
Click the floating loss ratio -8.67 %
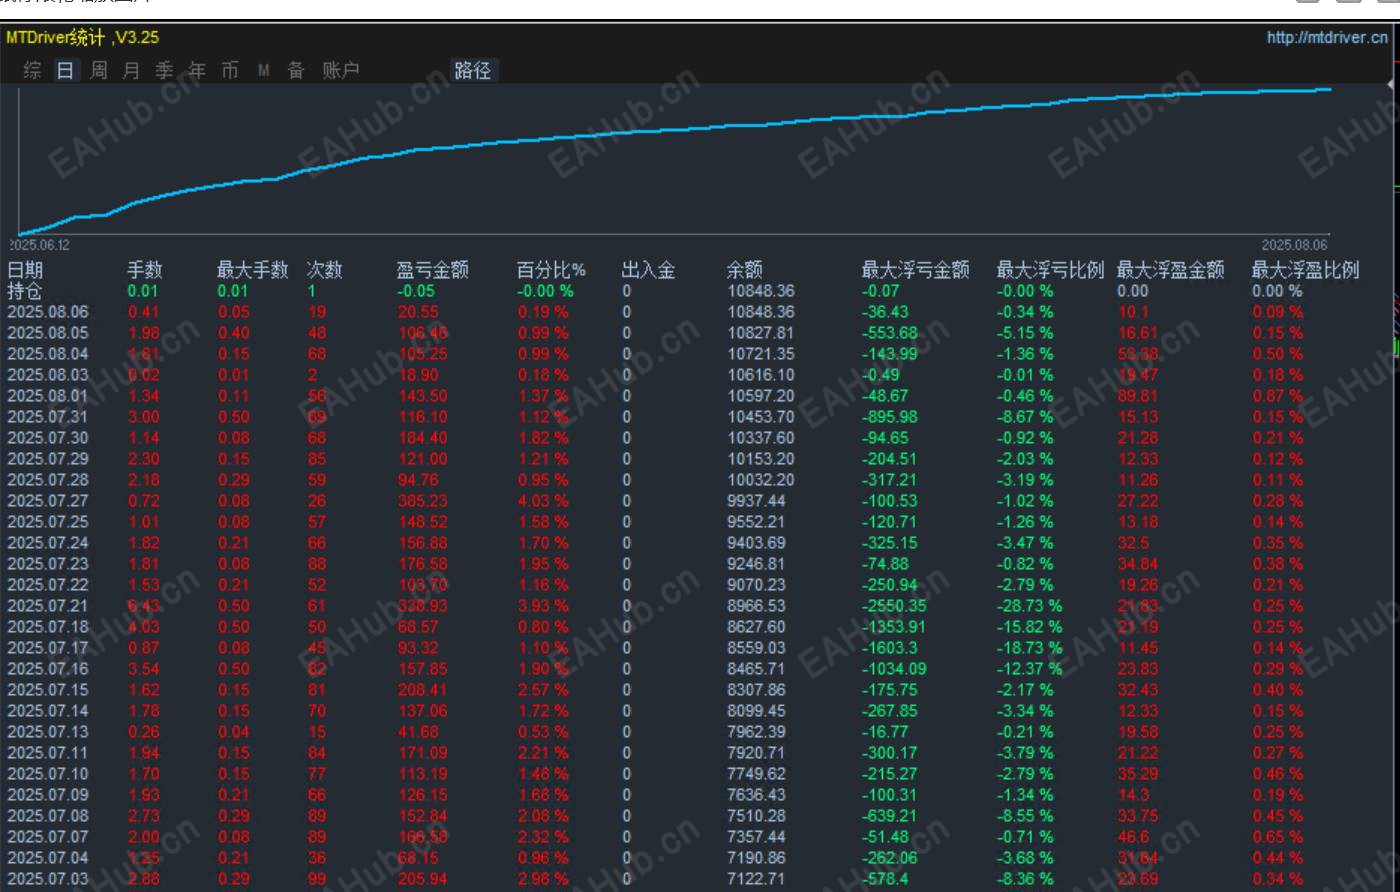pos(1025,417)
